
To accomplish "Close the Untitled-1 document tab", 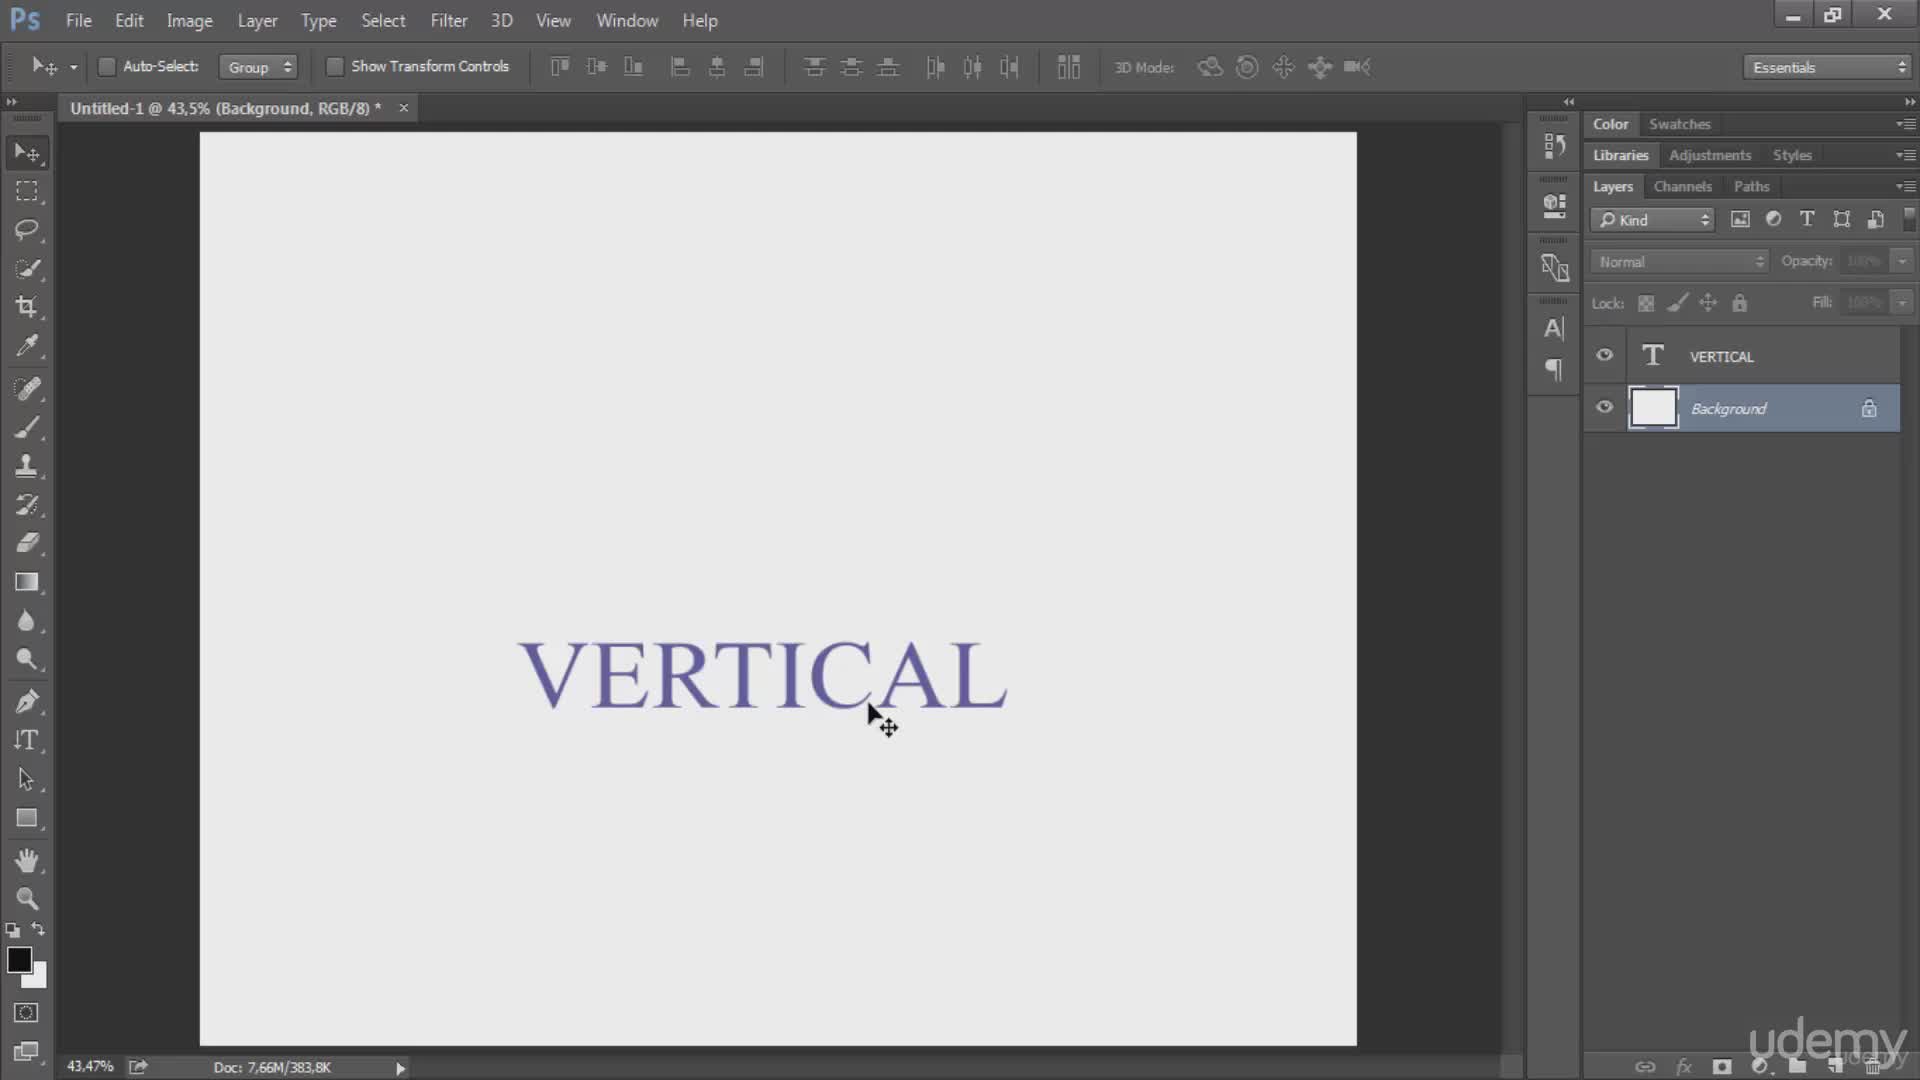I will pos(404,108).
